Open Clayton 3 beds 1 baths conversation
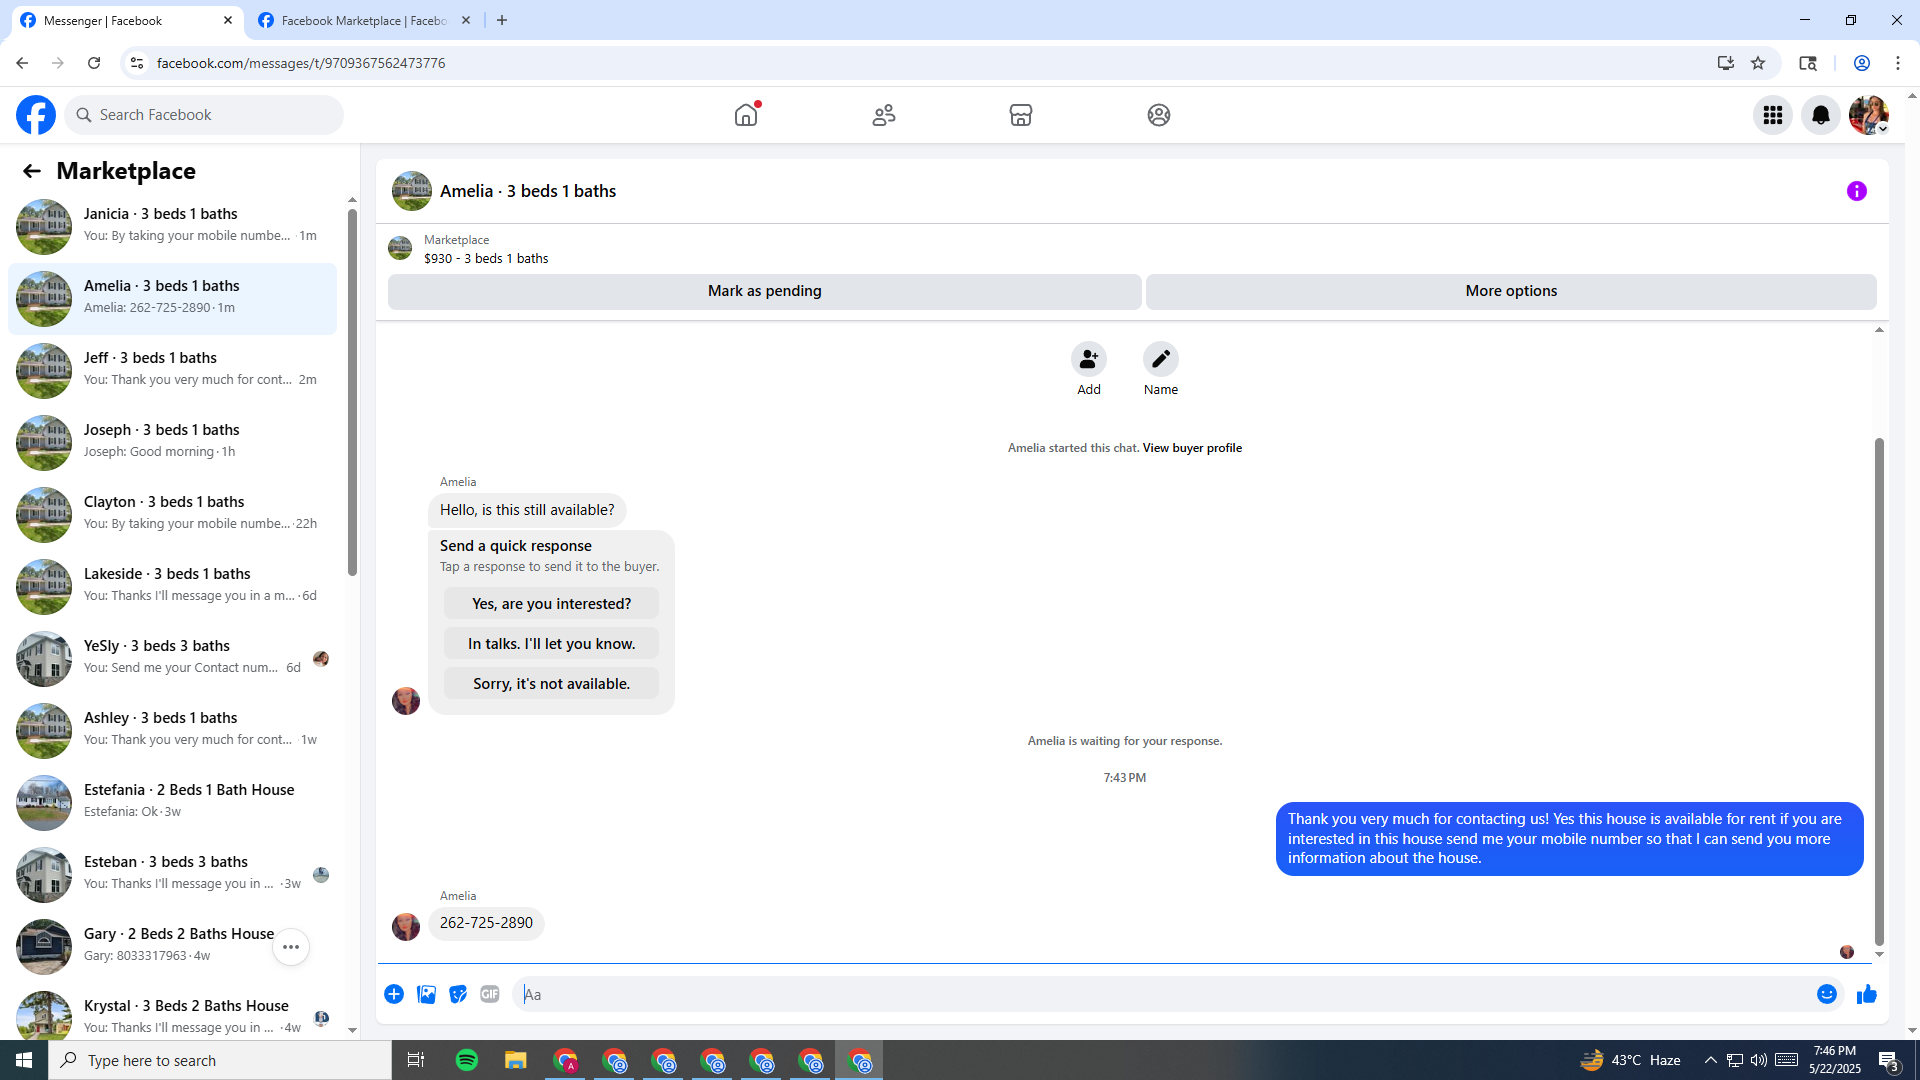 pos(172,515)
